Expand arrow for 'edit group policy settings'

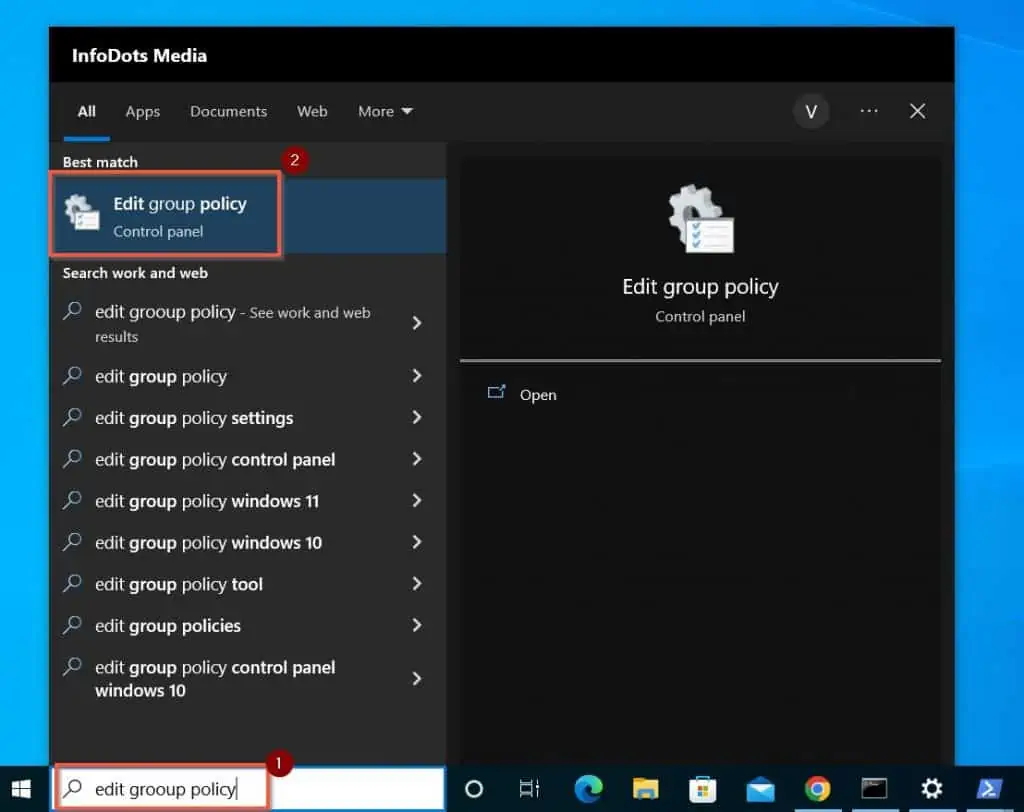pyautogui.click(x=417, y=417)
